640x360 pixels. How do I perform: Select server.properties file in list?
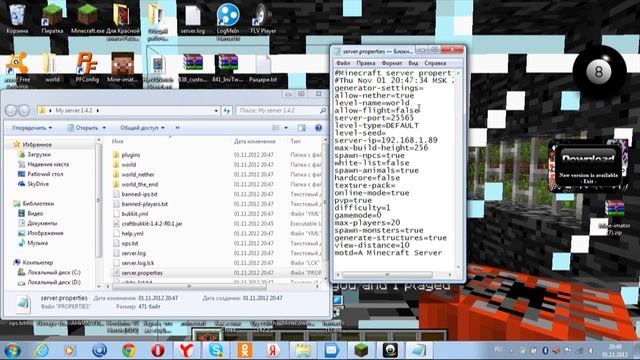[x=142, y=273]
